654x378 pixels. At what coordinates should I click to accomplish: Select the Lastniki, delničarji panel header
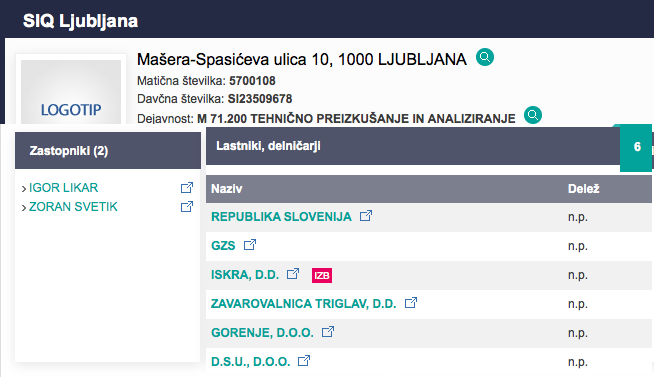tap(413, 146)
